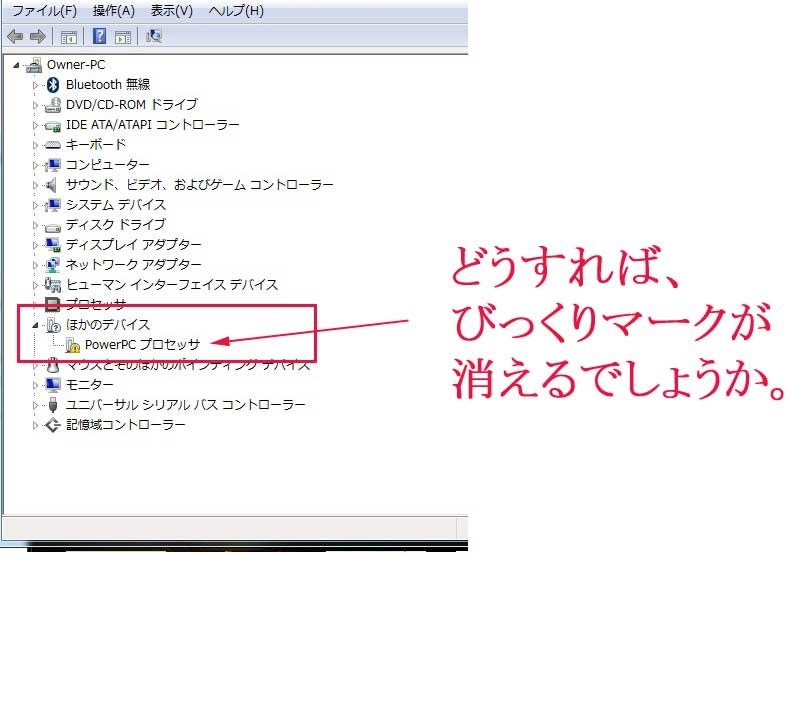Image resolution: width=798 pixels, height=712 pixels.
Task: Open Help via blue question mark icon
Action: click(99, 36)
